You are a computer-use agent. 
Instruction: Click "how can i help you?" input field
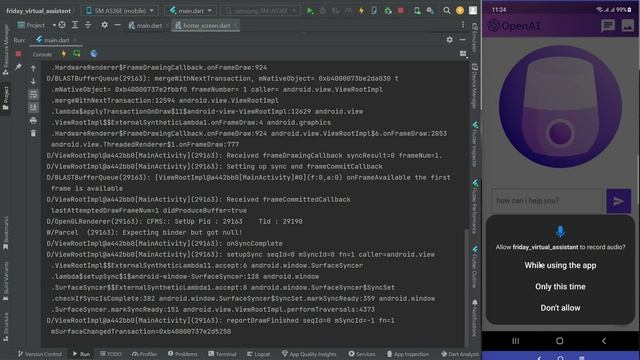(547, 201)
